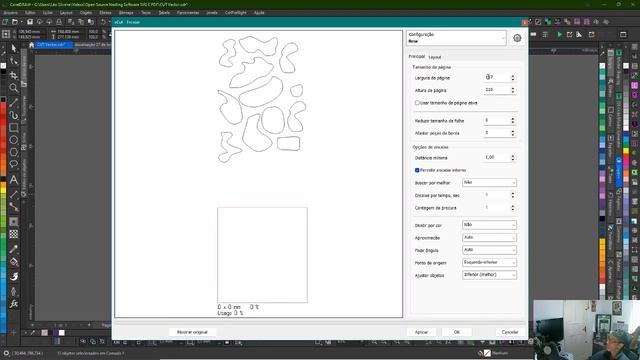Adjust Afastar peças da borda stepper arrows
The height and width of the screenshot is (360, 640).
[513, 133]
